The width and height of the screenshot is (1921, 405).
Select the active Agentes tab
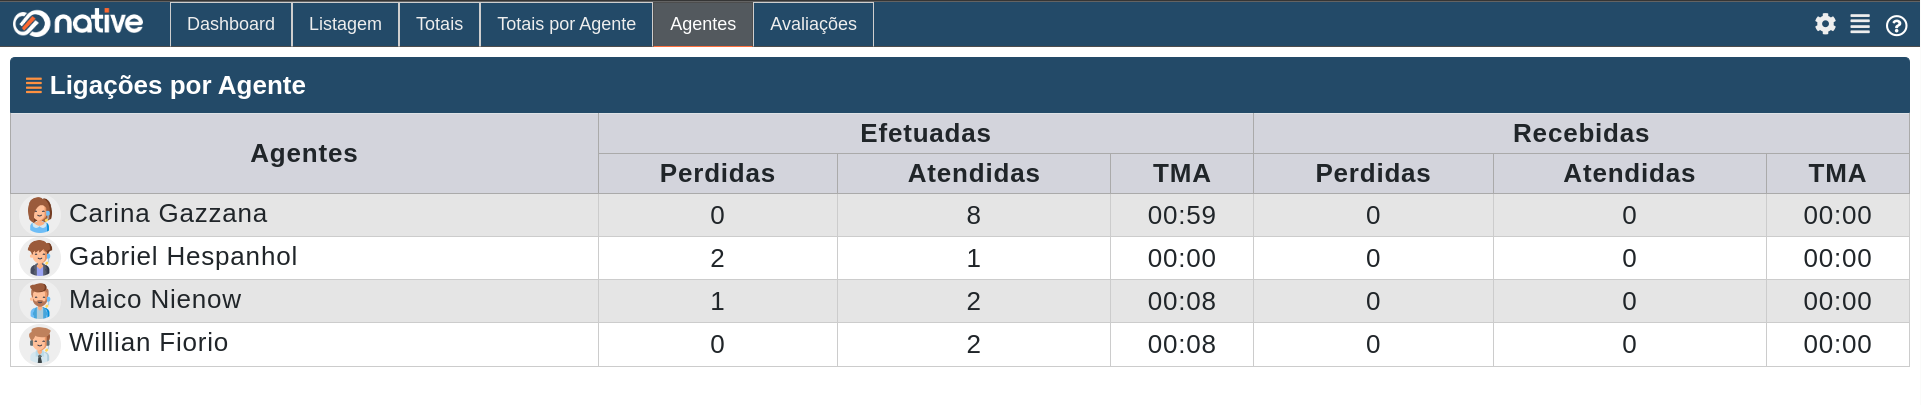[x=703, y=24]
